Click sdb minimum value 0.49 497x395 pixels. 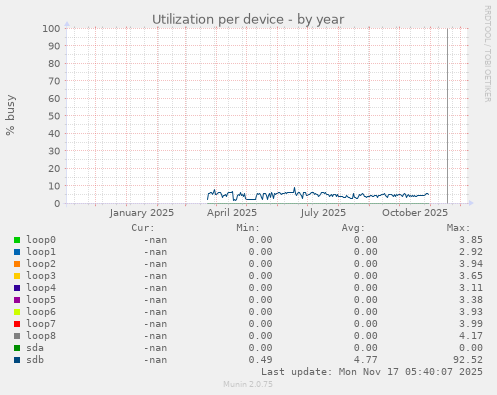[x=260, y=360]
